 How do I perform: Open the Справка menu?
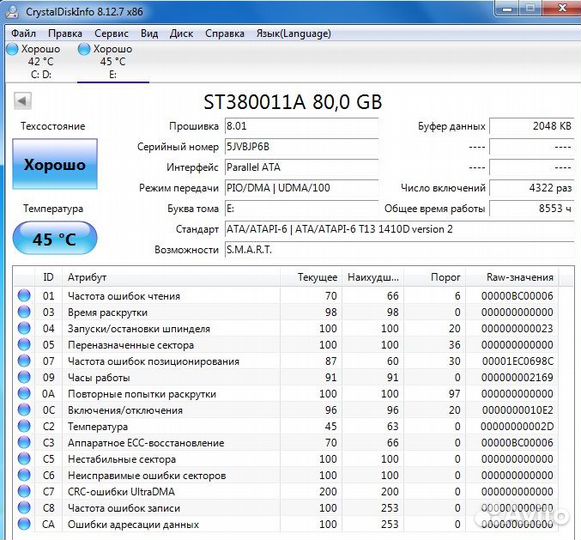coord(225,33)
